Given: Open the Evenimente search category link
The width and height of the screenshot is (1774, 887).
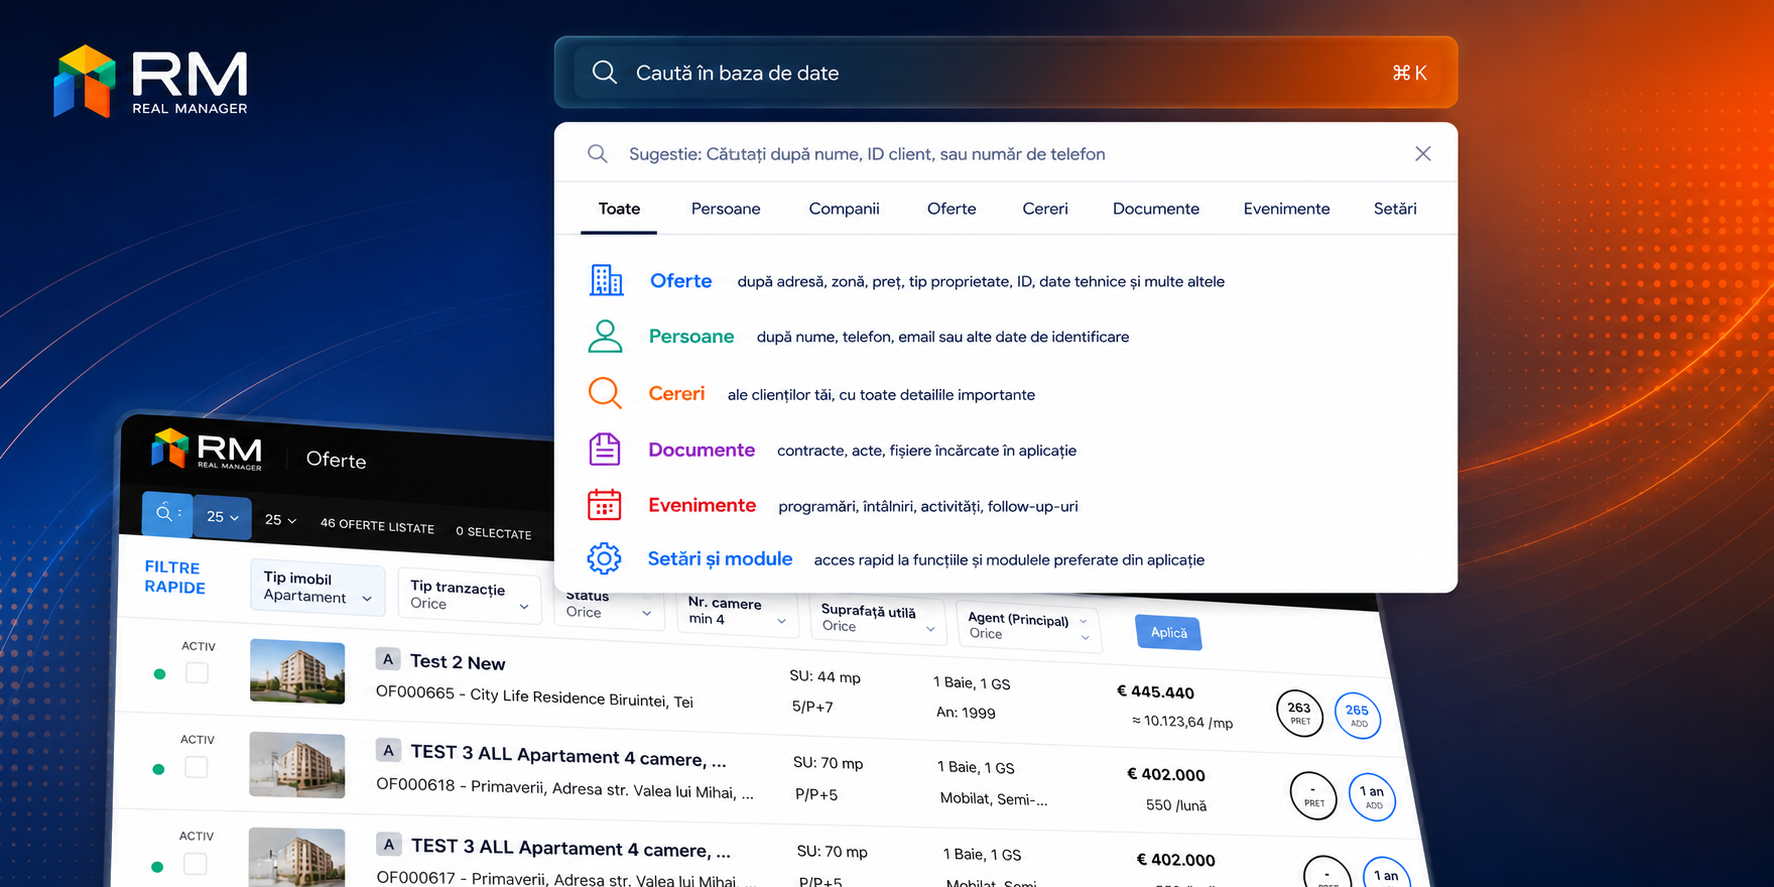Looking at the screenshot, I should (702, 505).
